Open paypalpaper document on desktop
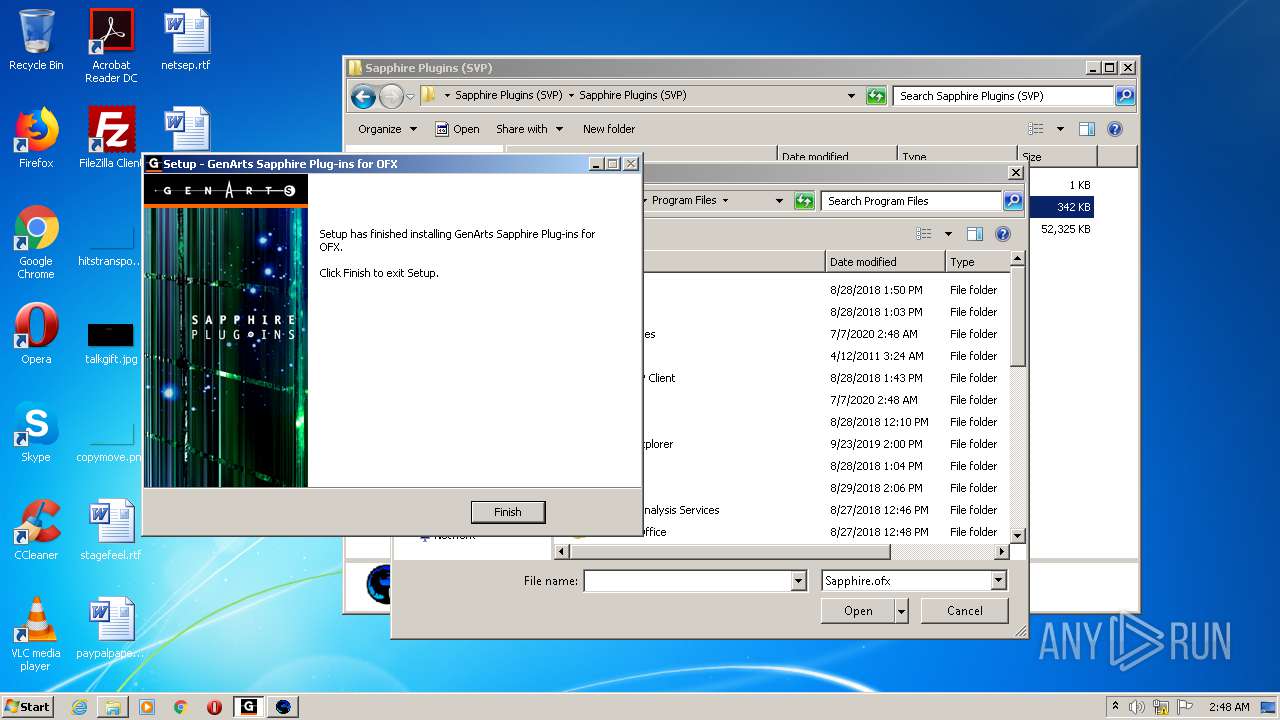This screenshot has width=1280, height=720. point(111,628)
